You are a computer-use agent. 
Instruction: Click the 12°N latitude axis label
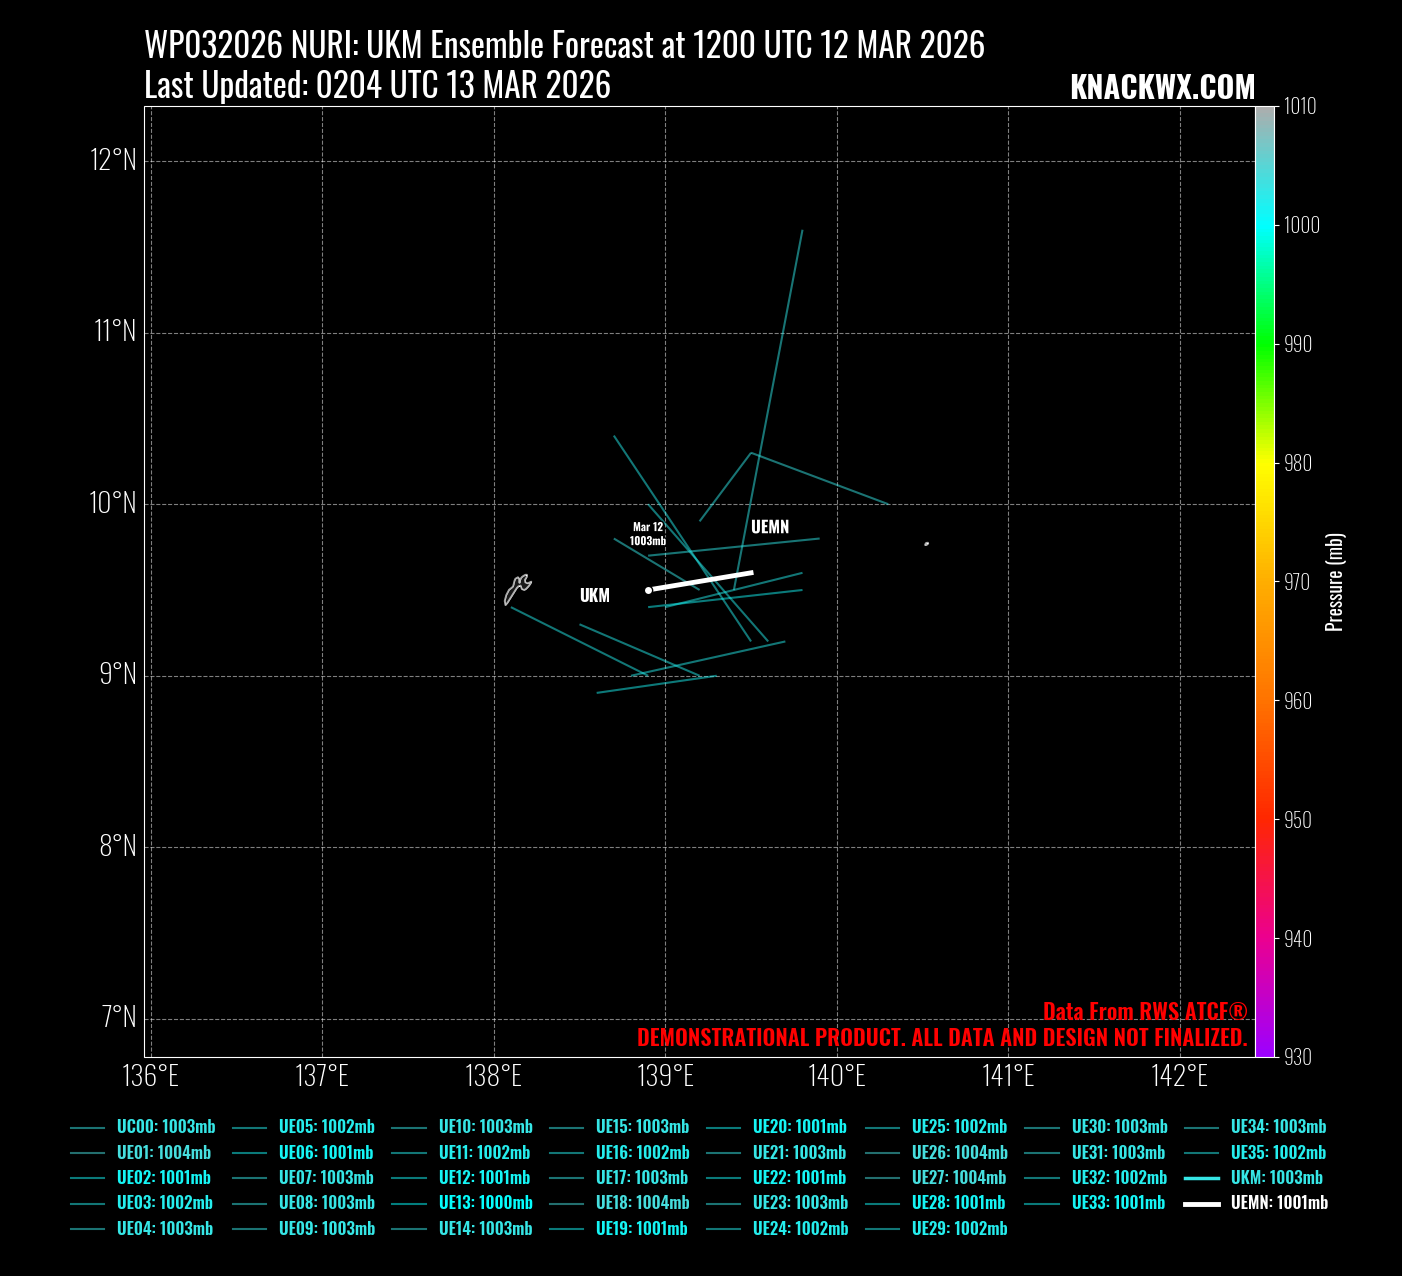click(x=113, y=160)
